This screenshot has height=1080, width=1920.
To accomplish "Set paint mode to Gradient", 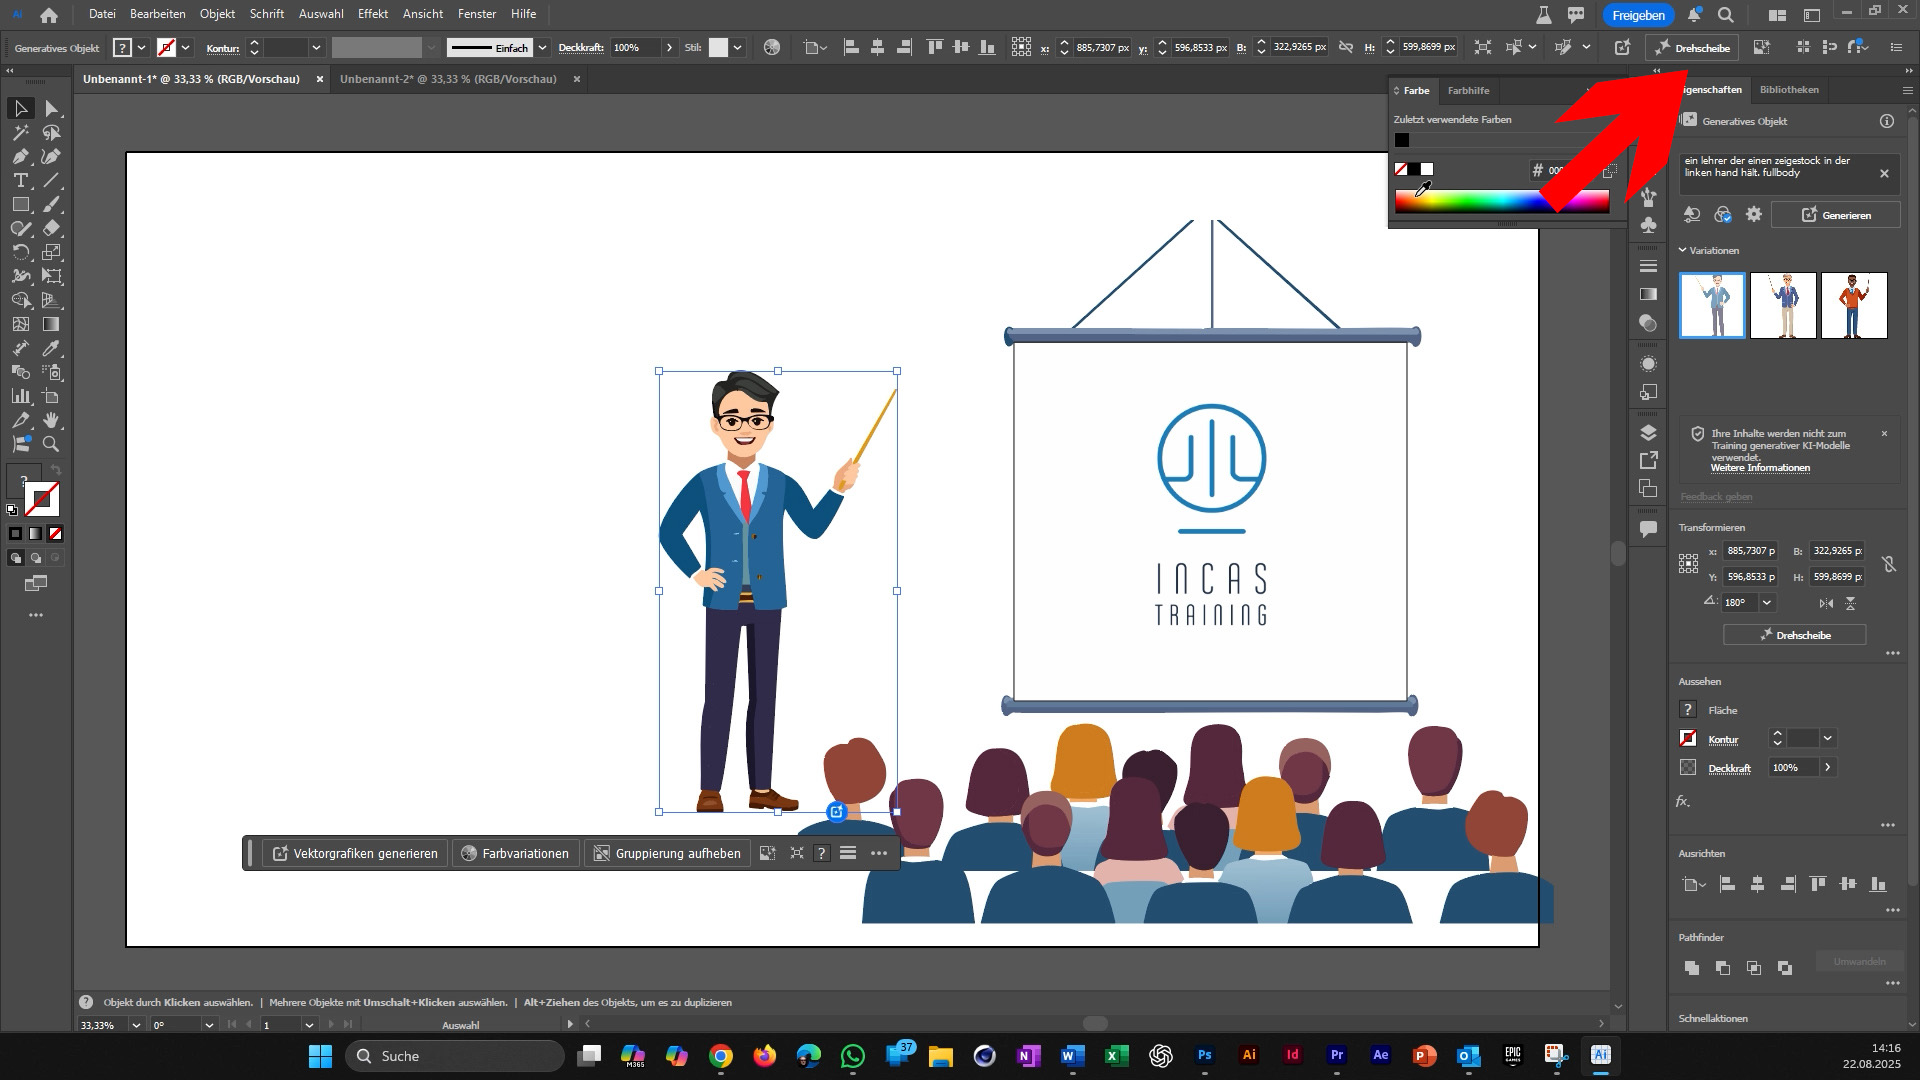I will (35, 534).
